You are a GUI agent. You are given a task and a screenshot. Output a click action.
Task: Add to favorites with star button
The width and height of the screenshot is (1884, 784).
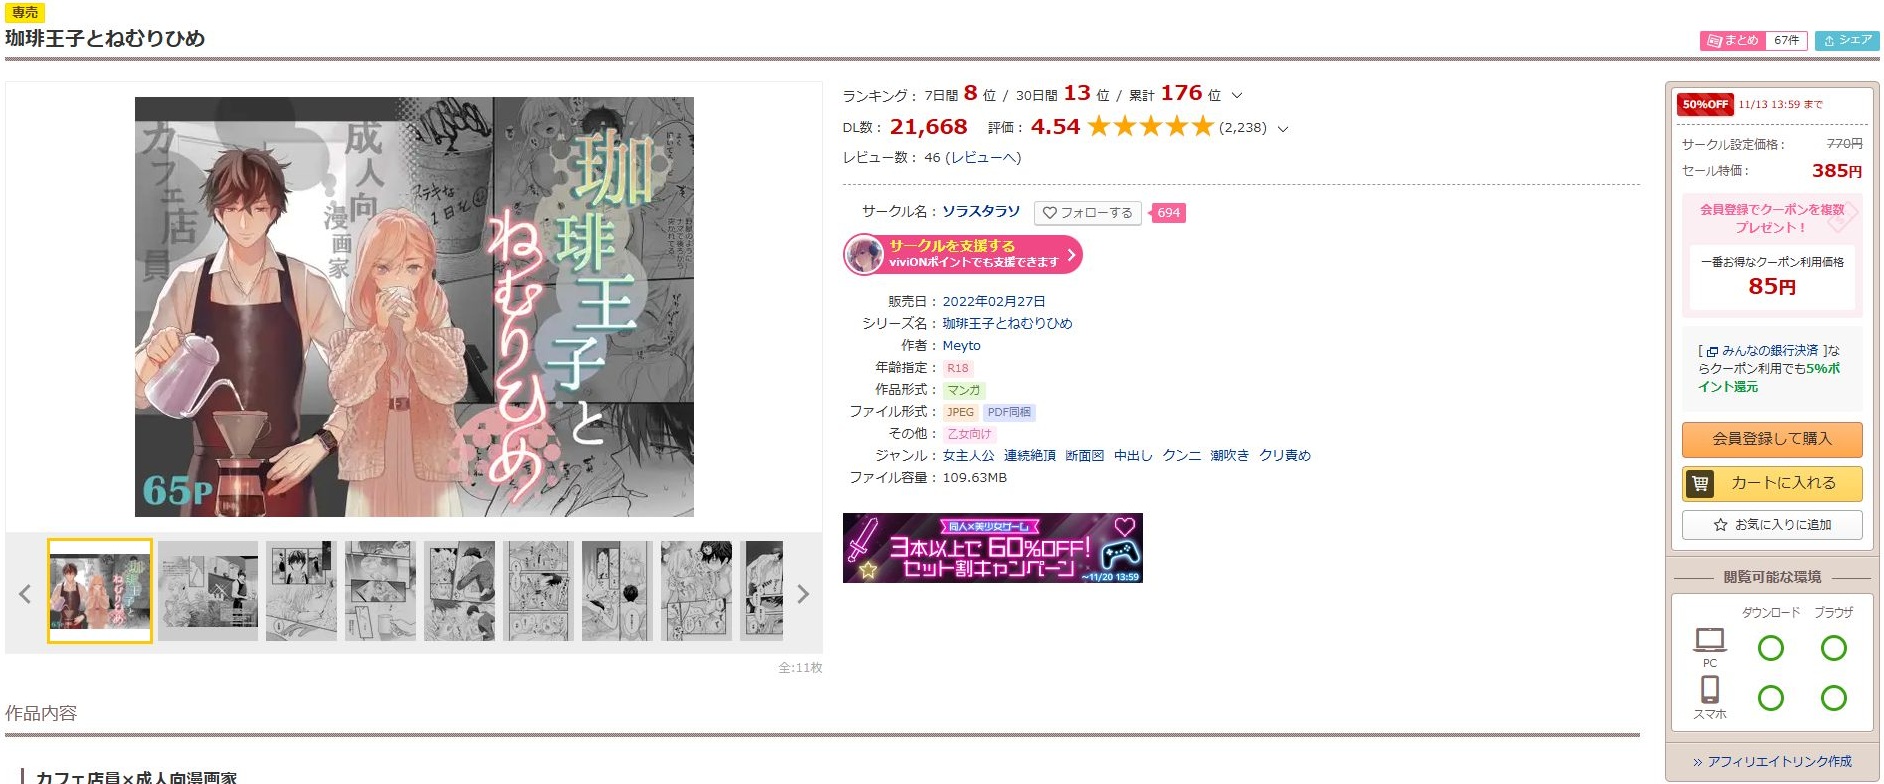click(x=1772, y=525)
